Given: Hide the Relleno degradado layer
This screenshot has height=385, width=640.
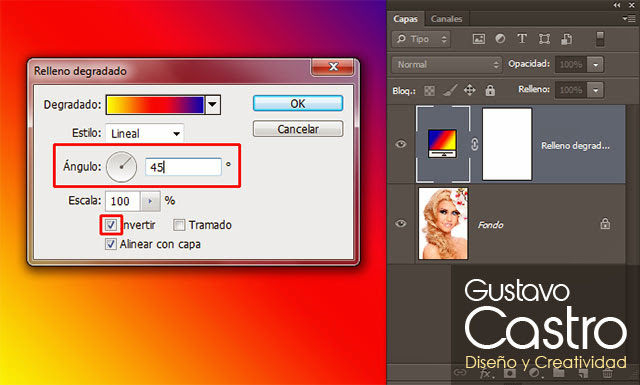Looking at the screenshot, I should tap(401, 144).
